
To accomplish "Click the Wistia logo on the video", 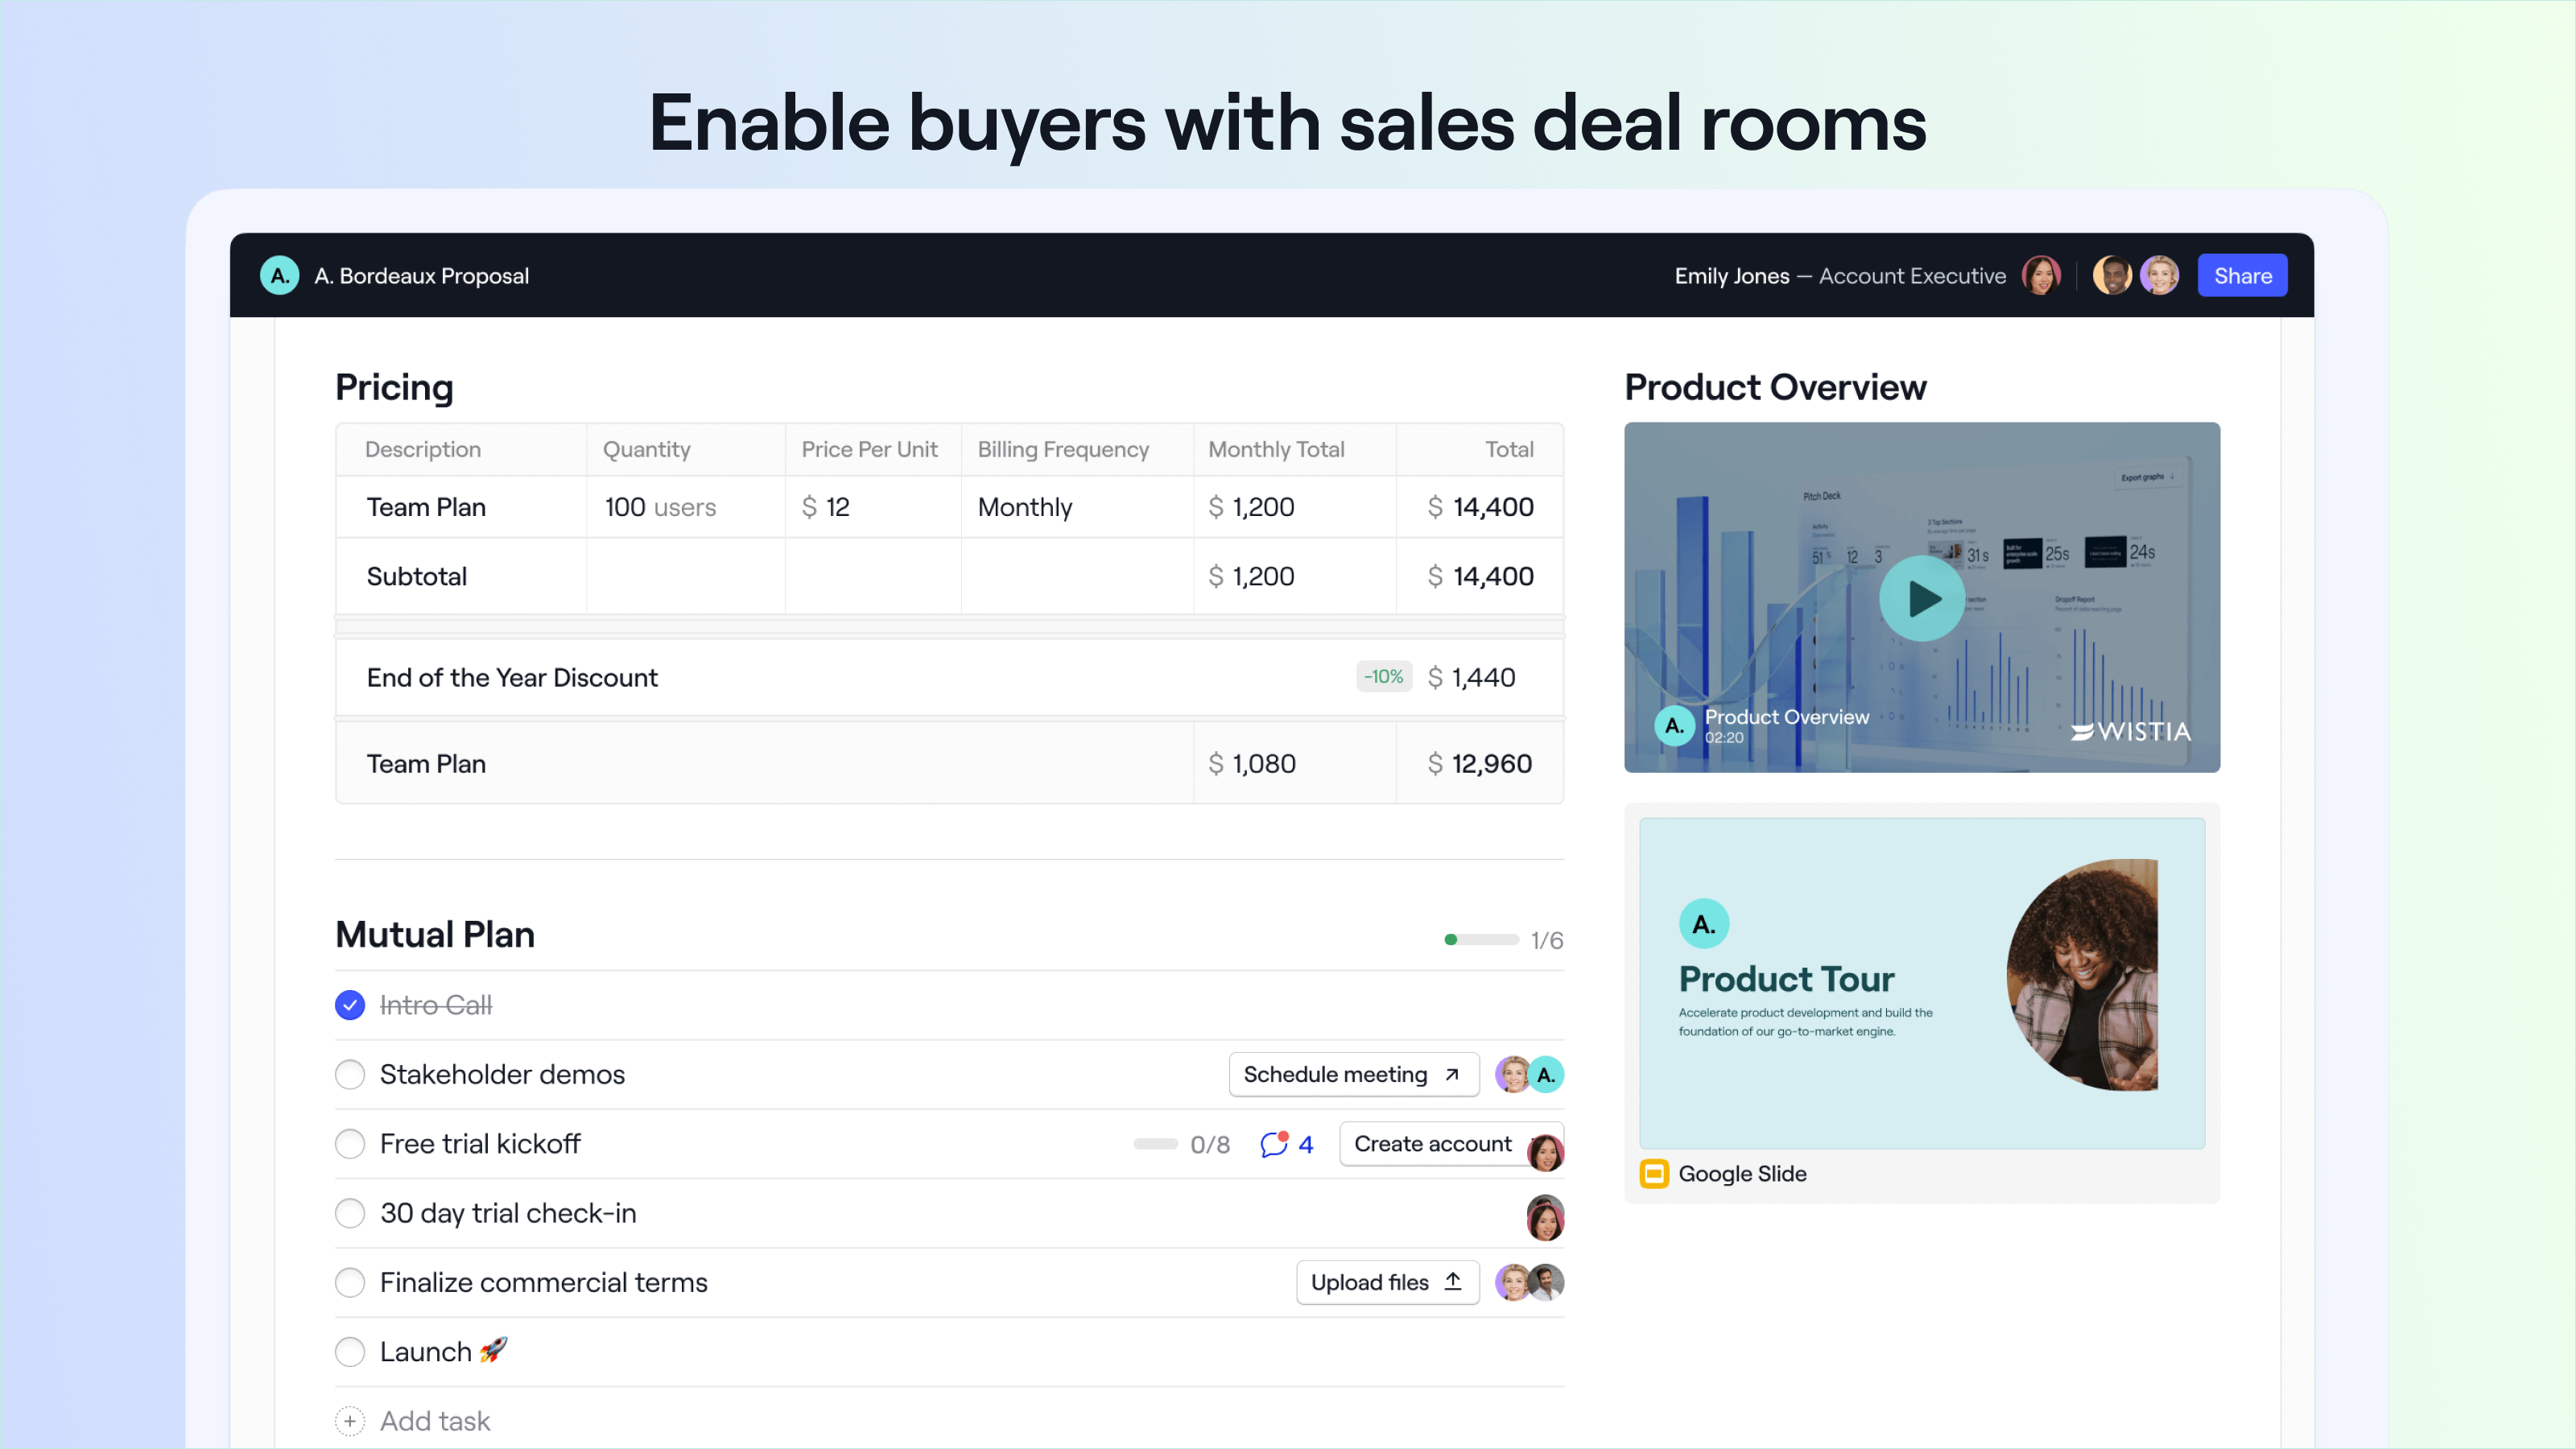I will pos(2131,731).
